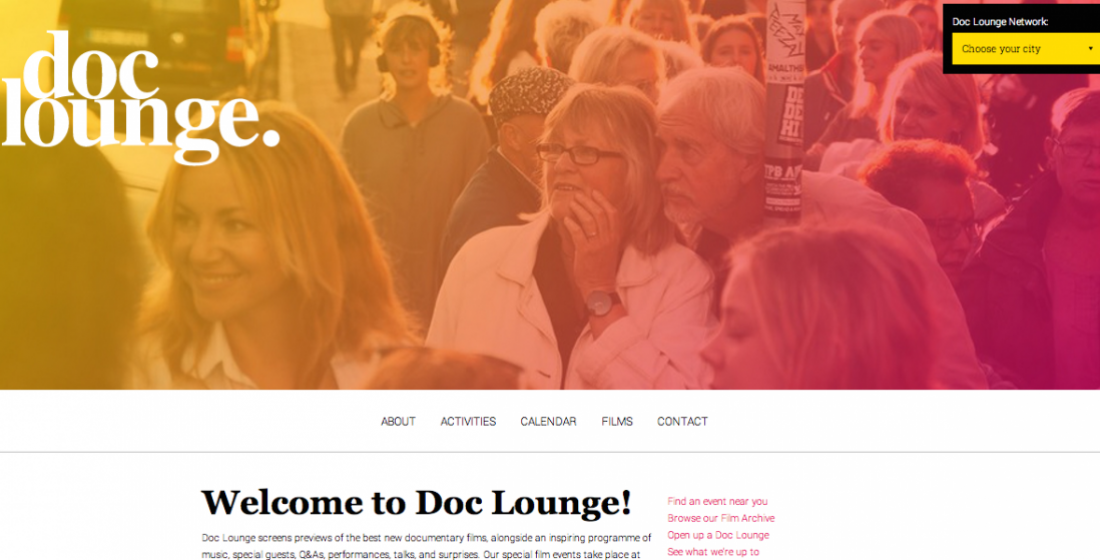Open the Calendar section
Screen dimensions: 1100x560
(x=548, y=421)
